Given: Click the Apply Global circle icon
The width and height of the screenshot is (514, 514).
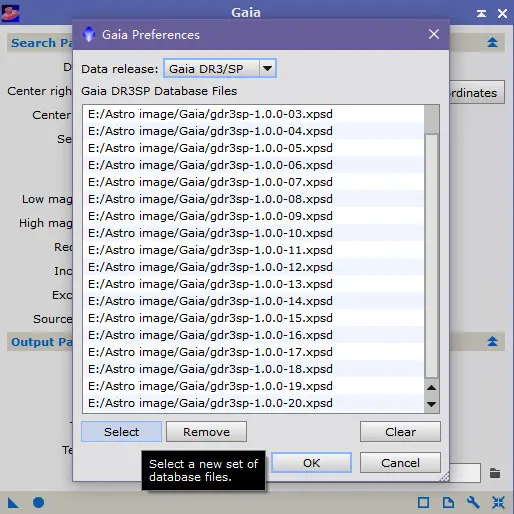Looking at the screenshot, I should coord(38,502).
